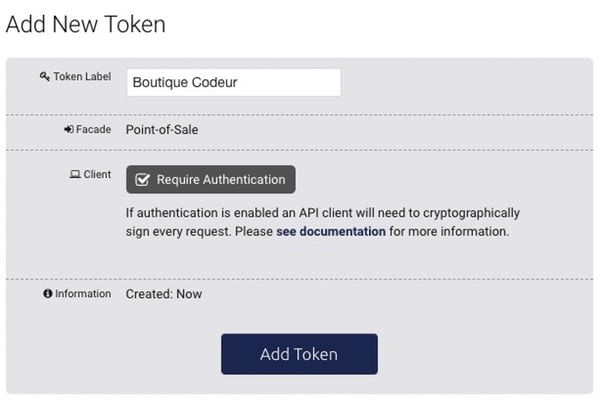Click the laptop icon next to Client
The height and width of the screenshot is (400, 600).
pos(74,175)
